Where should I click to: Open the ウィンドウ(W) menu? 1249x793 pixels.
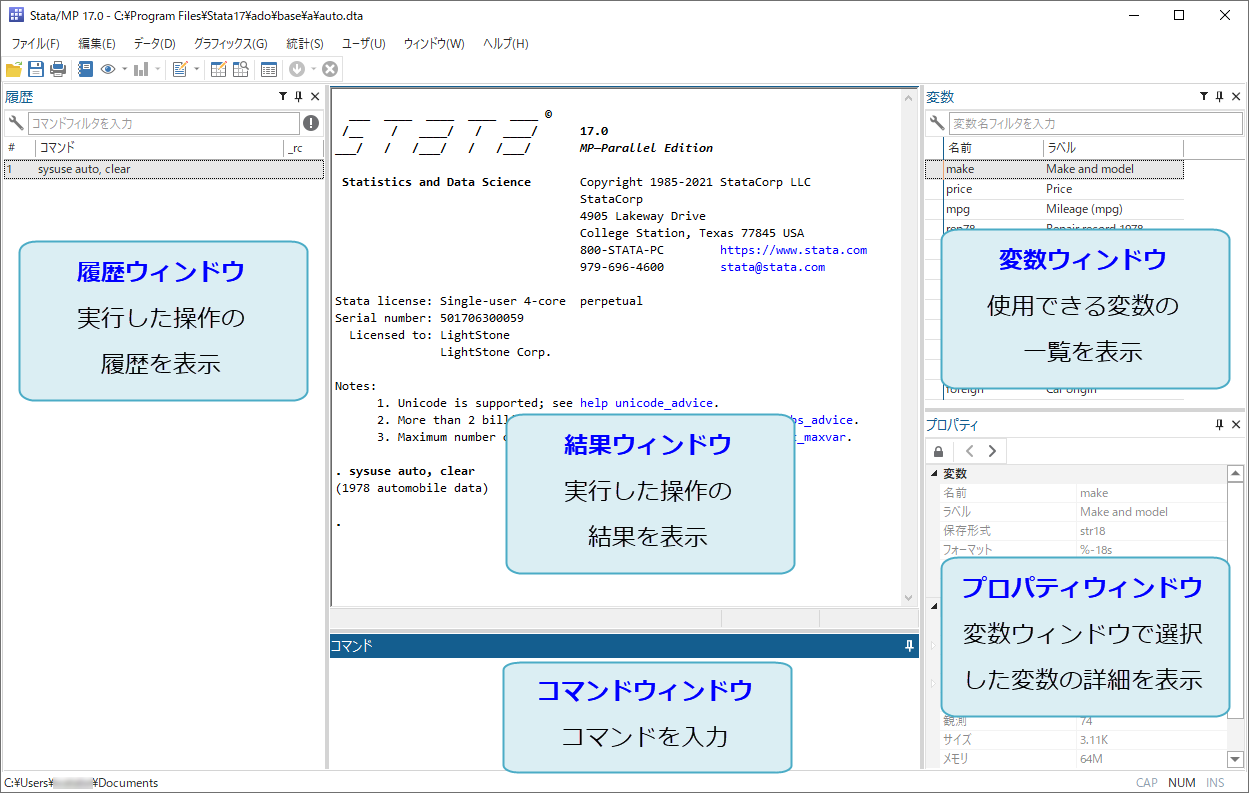click(x=434, y=44)
